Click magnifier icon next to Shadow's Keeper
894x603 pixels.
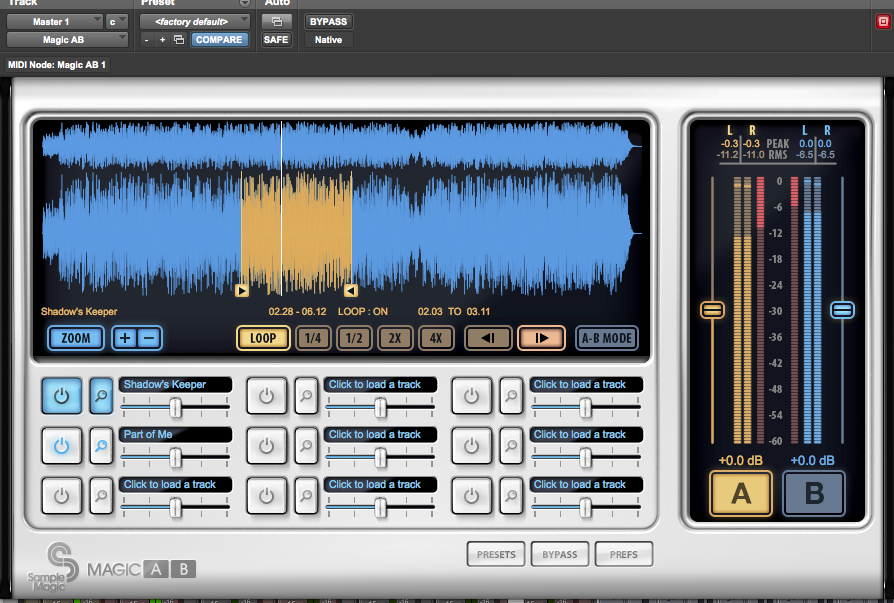101,395
